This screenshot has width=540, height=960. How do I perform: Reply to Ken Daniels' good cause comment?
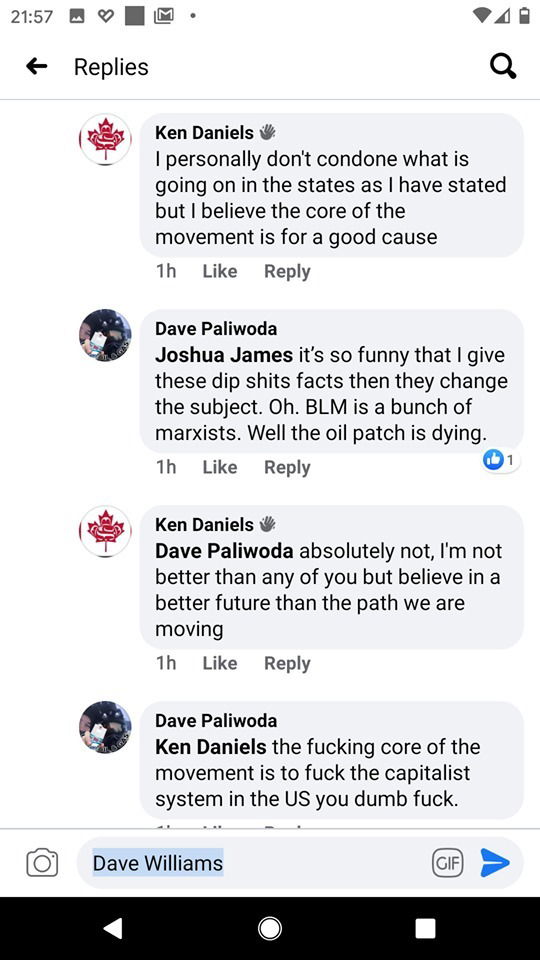coord(287,271)
